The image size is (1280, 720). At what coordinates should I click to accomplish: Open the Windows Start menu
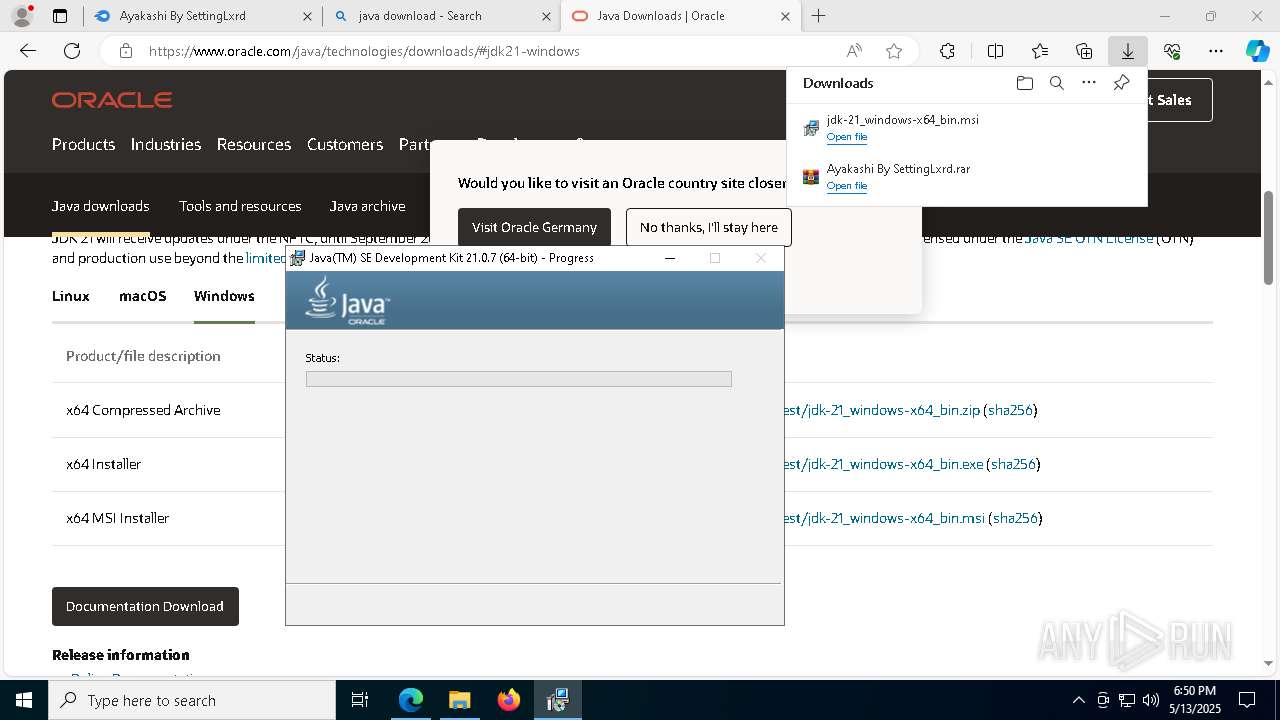[24, 700]
